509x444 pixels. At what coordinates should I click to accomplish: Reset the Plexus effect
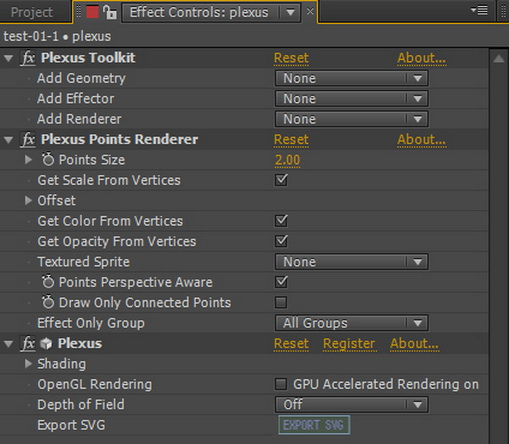[x=291, y=344]
